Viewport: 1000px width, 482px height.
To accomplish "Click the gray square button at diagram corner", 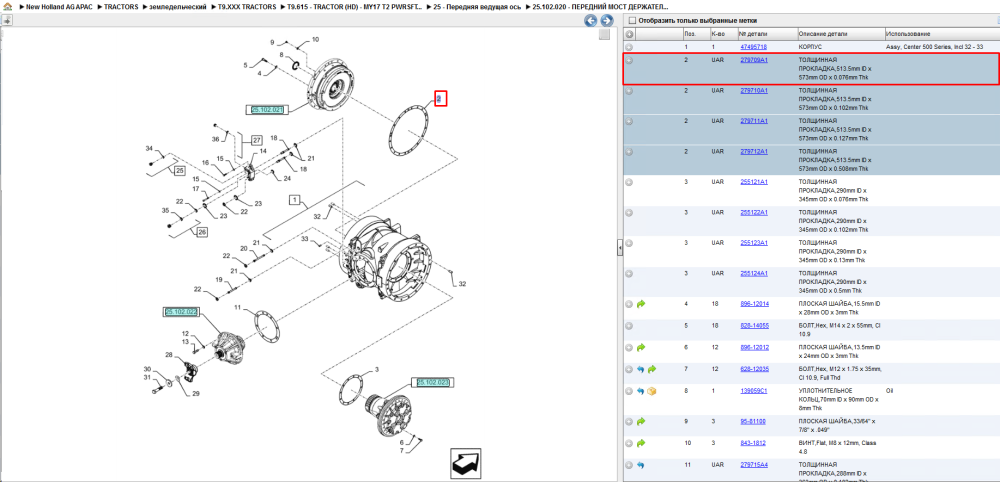I will 604,35.
